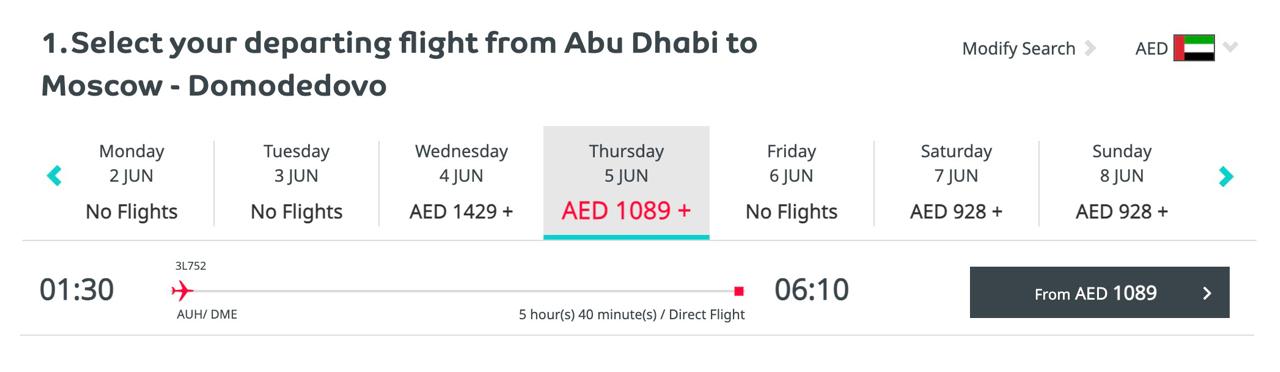
Task: Expand the AED currency dropdown arrow
Action: (1230, 47)
